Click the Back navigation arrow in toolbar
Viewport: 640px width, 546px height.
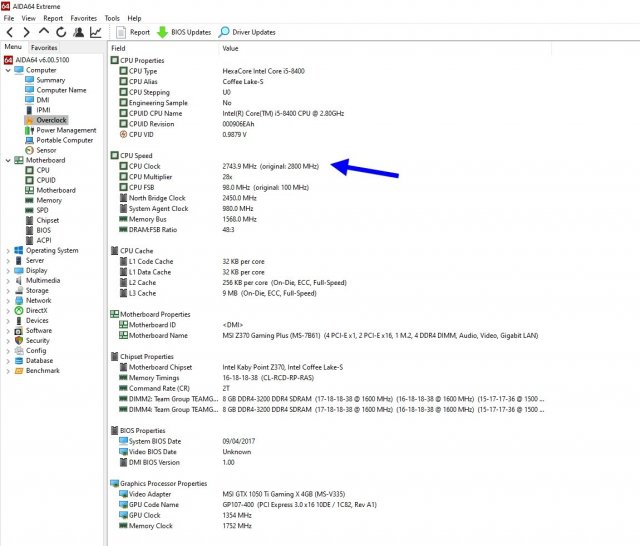10,32
